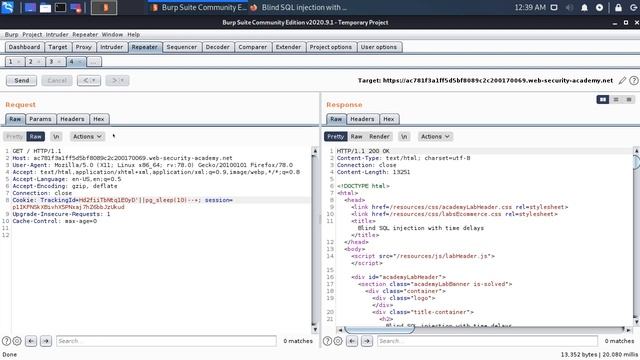Open the Help menu

(133, 35)
